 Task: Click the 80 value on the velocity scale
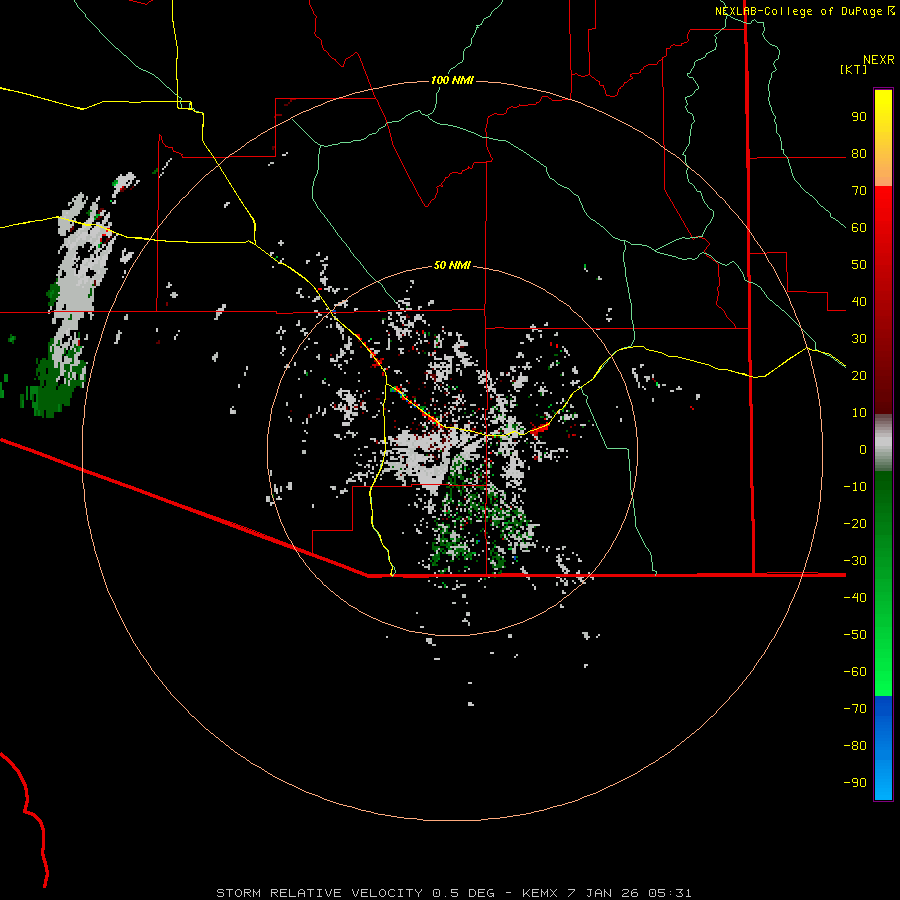859,154
